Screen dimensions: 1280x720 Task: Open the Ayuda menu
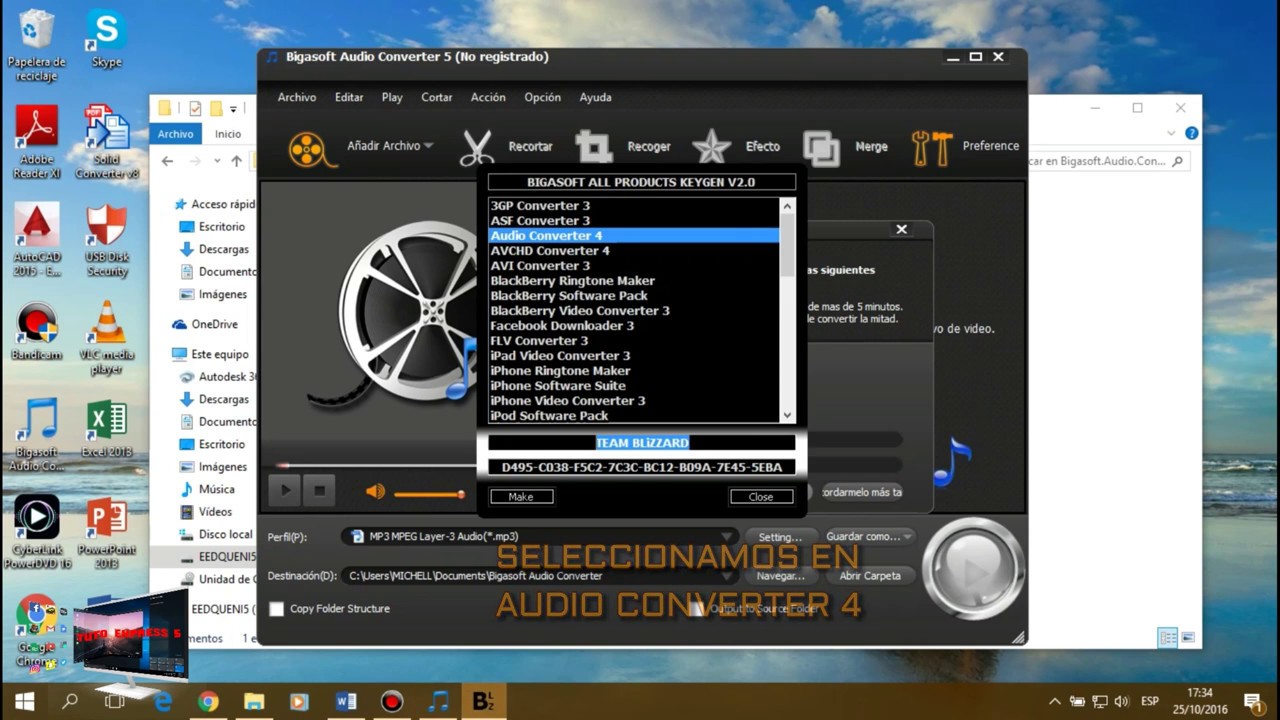point(595,97)
